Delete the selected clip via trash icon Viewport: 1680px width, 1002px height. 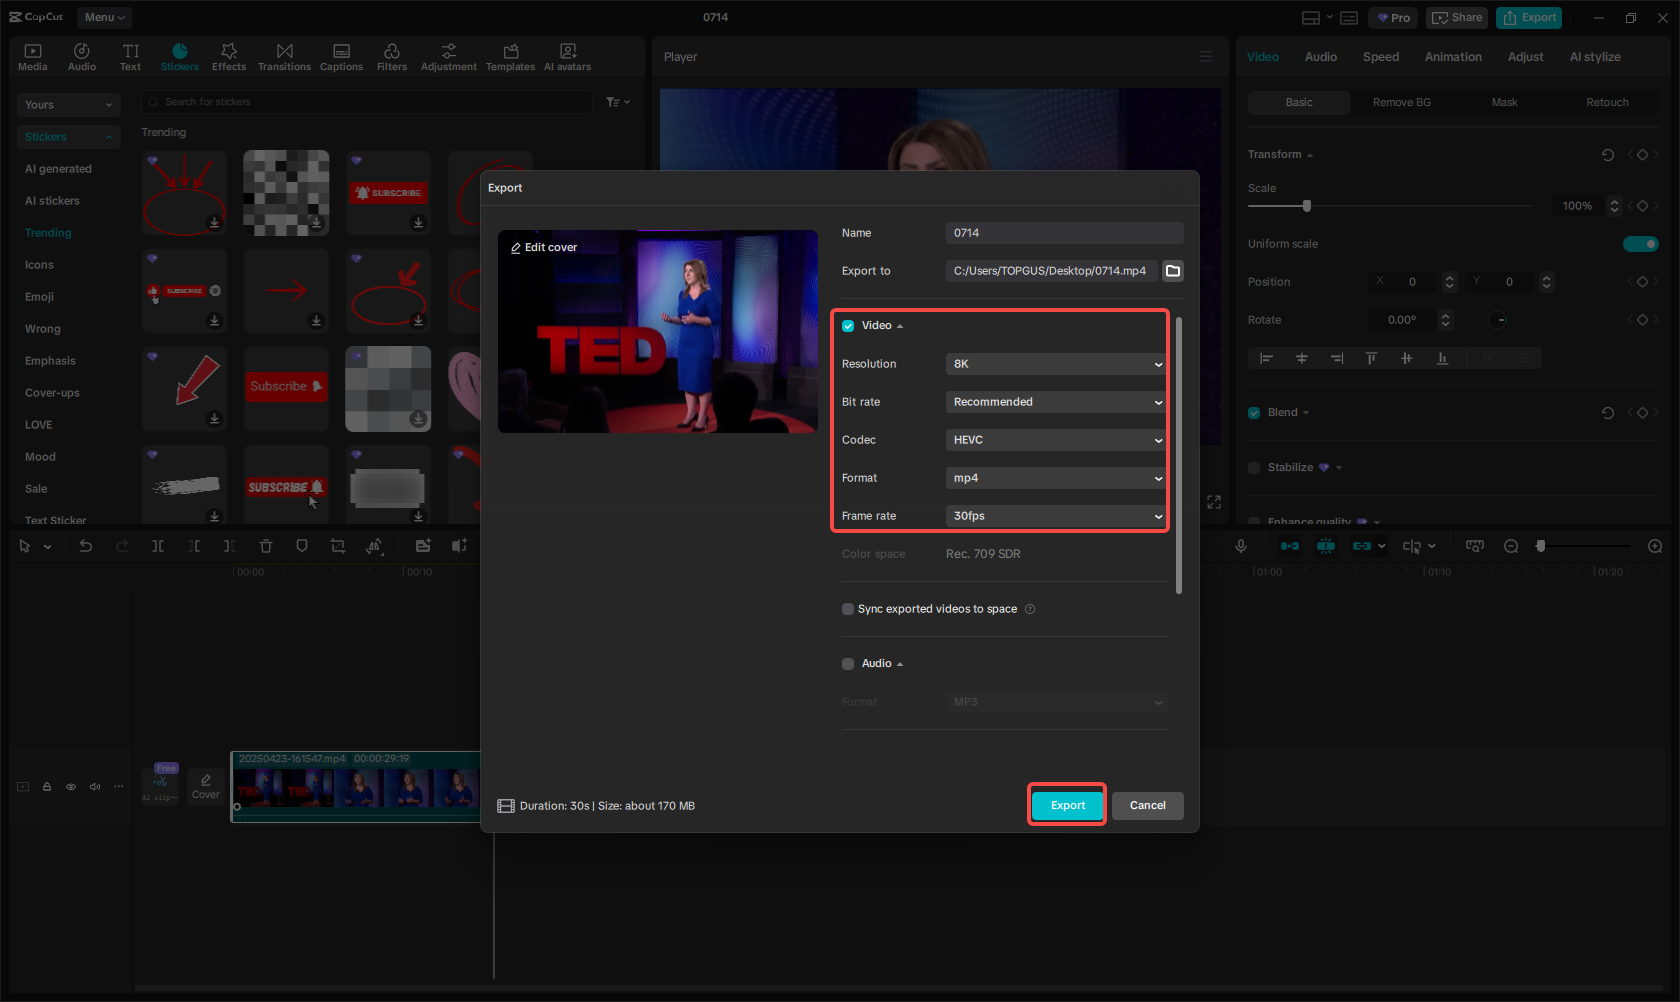(265, 546)
